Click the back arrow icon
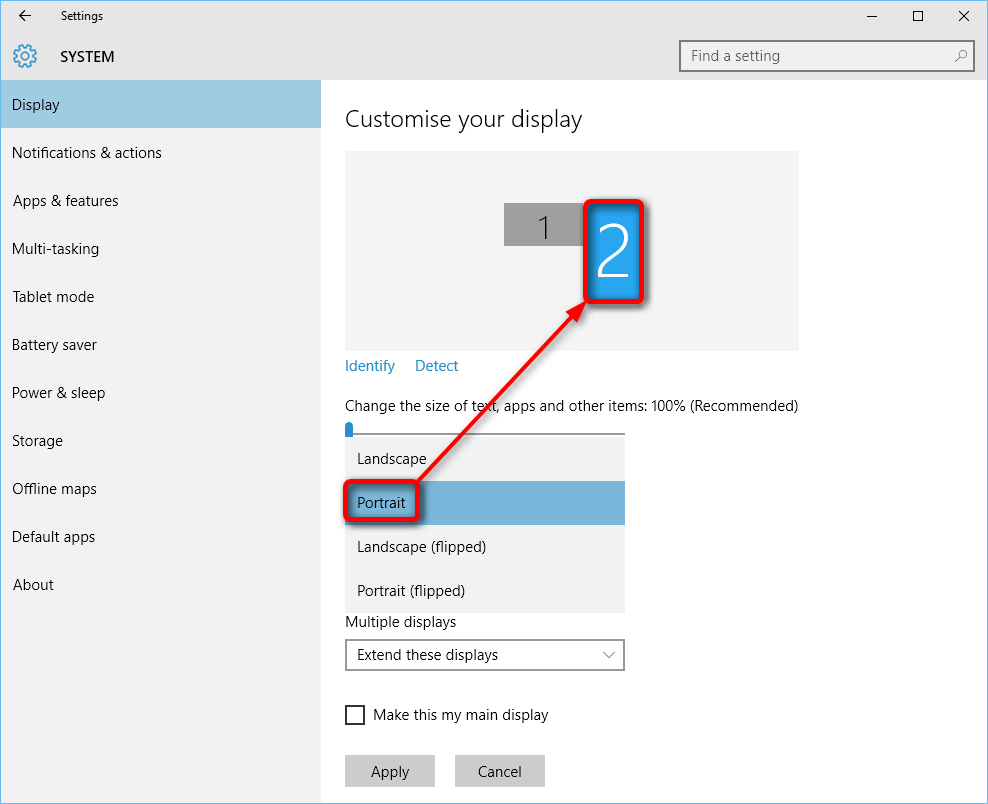This screenshot has width=988, height=804. point(25,16)
